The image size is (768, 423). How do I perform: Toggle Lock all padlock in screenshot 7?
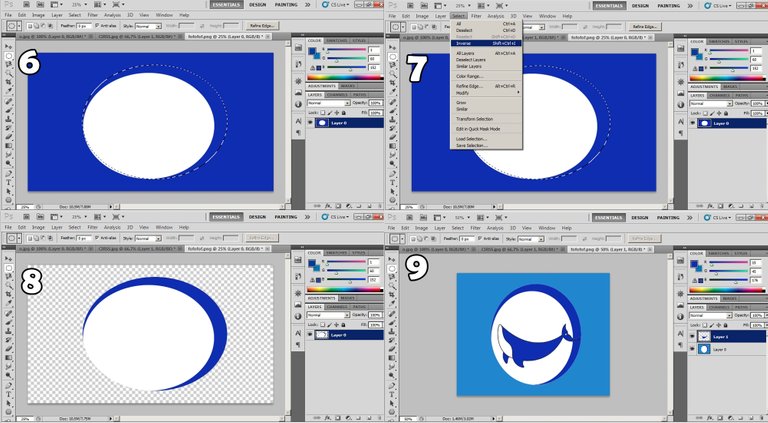click(726, 113)
